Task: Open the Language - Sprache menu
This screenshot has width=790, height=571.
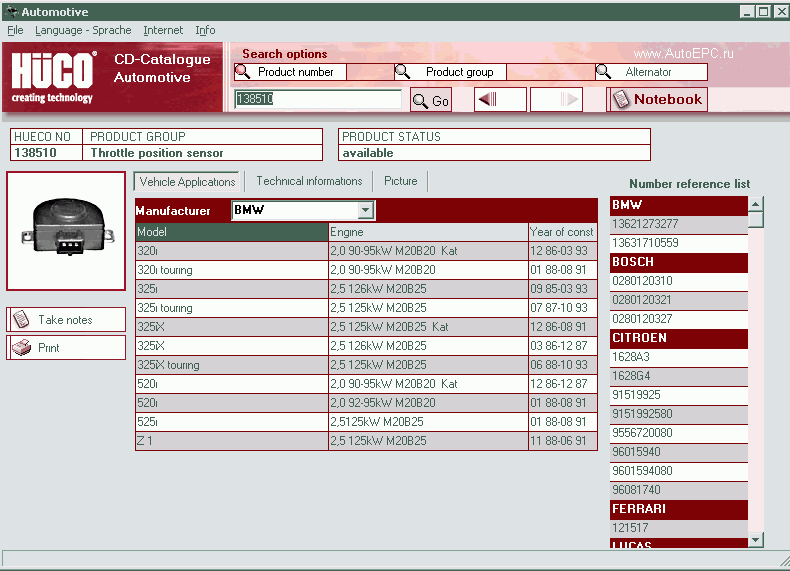Action: click(83, 30)
